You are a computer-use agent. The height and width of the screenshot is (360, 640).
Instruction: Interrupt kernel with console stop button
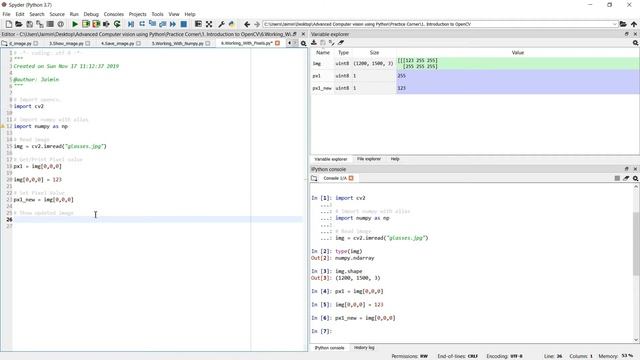[x=617, y=178]
